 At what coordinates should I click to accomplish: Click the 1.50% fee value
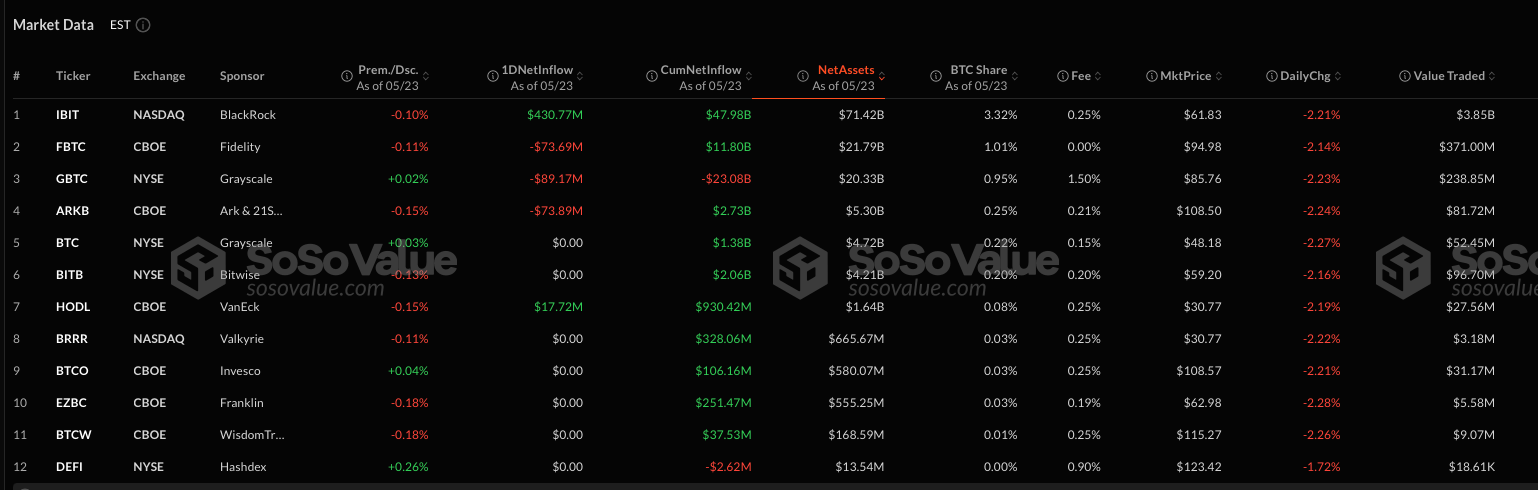point(1084,179)
